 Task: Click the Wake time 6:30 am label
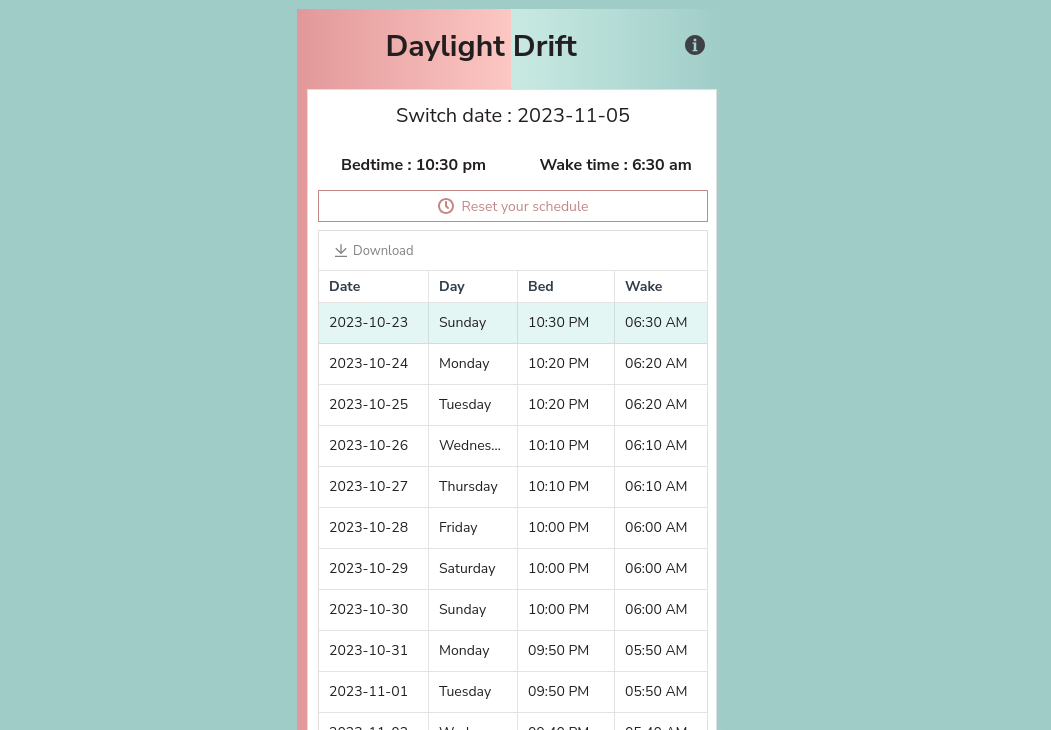[x=615, y=165]
